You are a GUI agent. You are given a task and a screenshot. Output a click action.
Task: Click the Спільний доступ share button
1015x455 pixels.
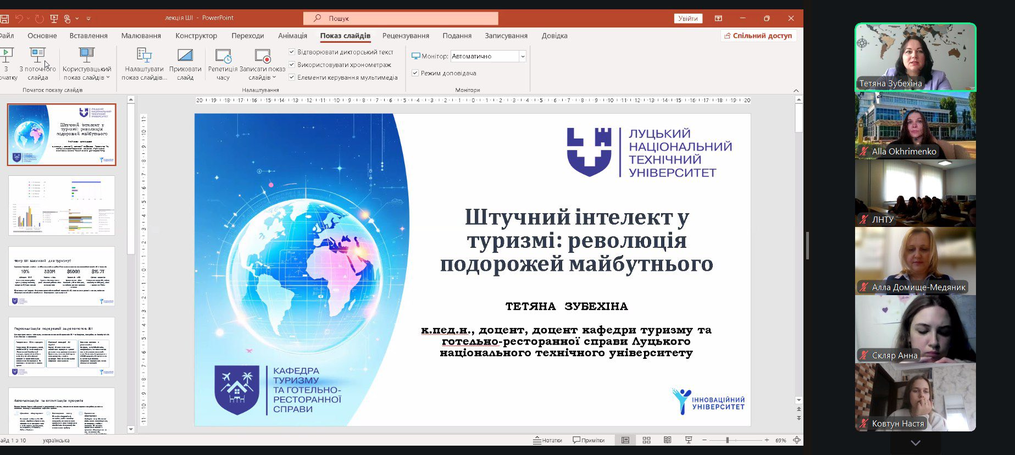[758, 36]
